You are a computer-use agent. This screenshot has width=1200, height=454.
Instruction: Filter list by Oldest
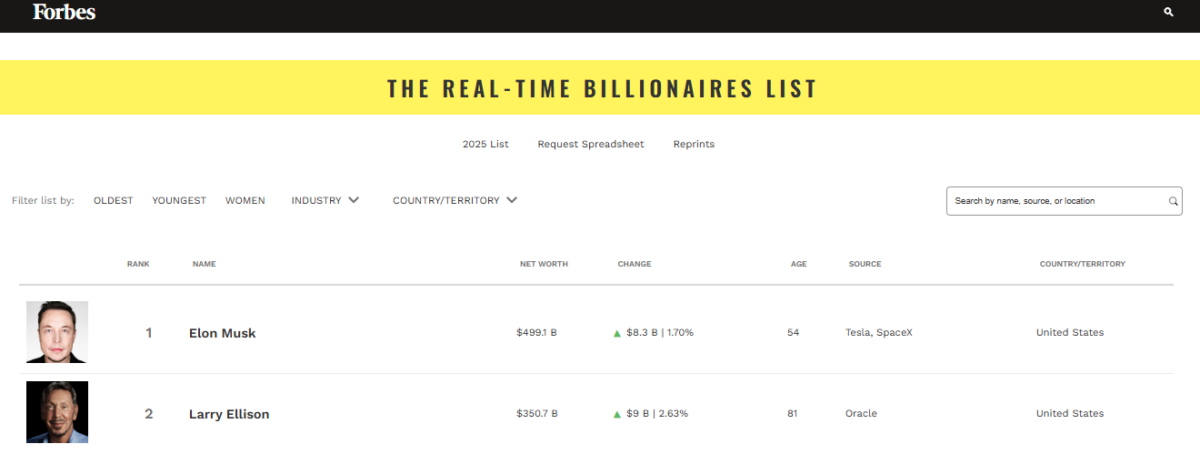tap(113, 200)
